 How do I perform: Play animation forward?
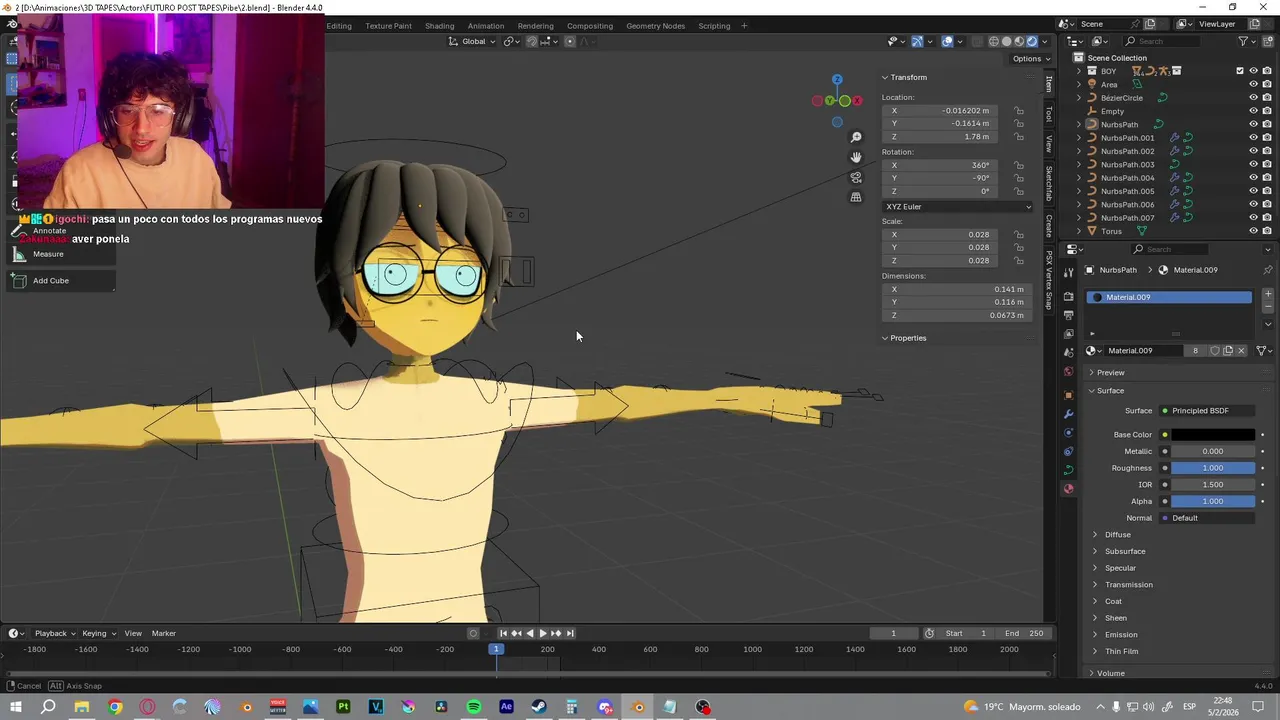(x=542, y=633)
